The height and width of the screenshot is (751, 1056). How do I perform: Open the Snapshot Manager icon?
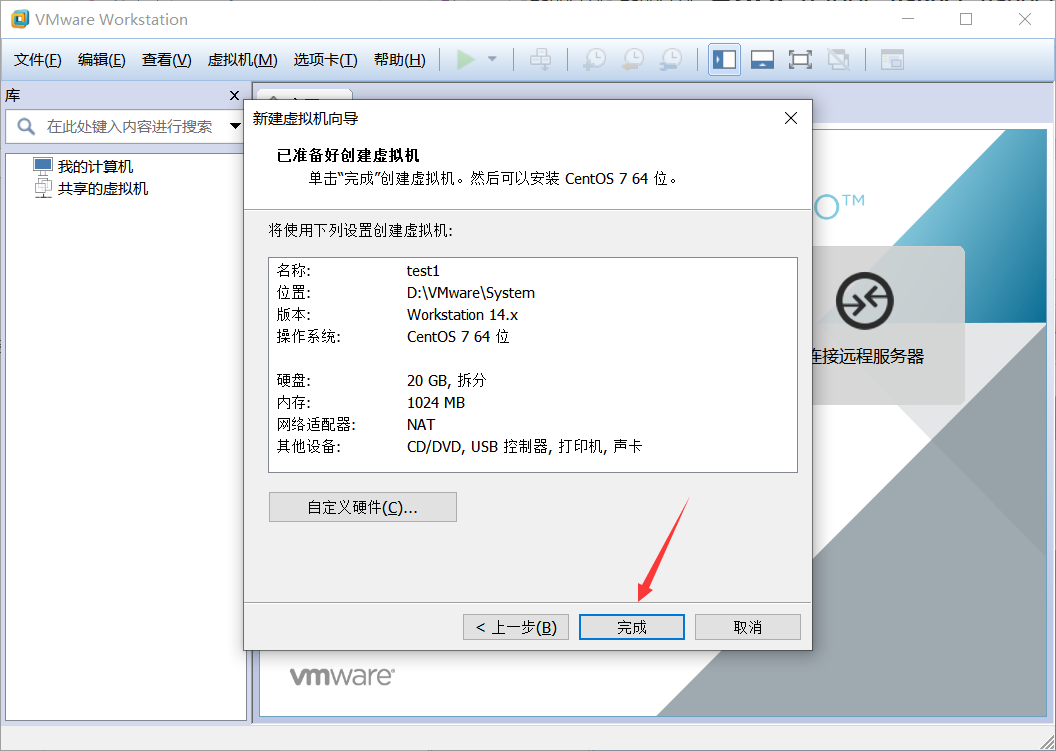coord(671,59)
